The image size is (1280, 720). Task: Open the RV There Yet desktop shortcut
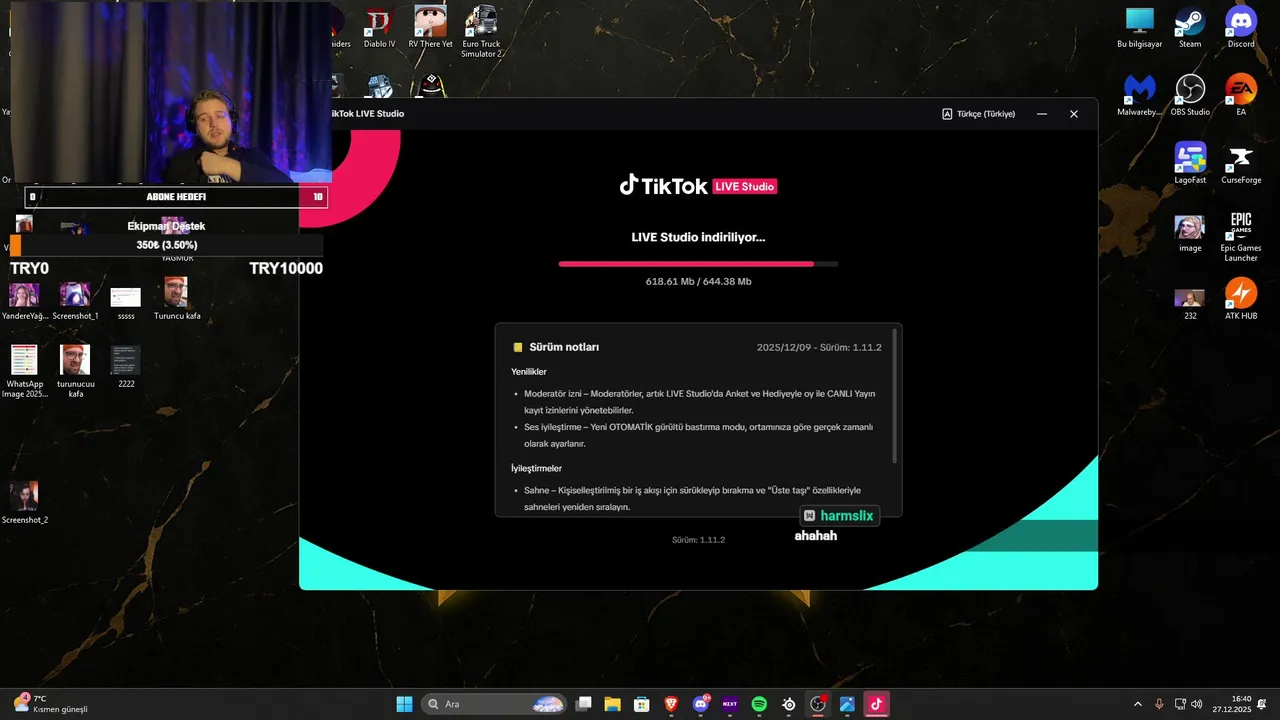430,27
